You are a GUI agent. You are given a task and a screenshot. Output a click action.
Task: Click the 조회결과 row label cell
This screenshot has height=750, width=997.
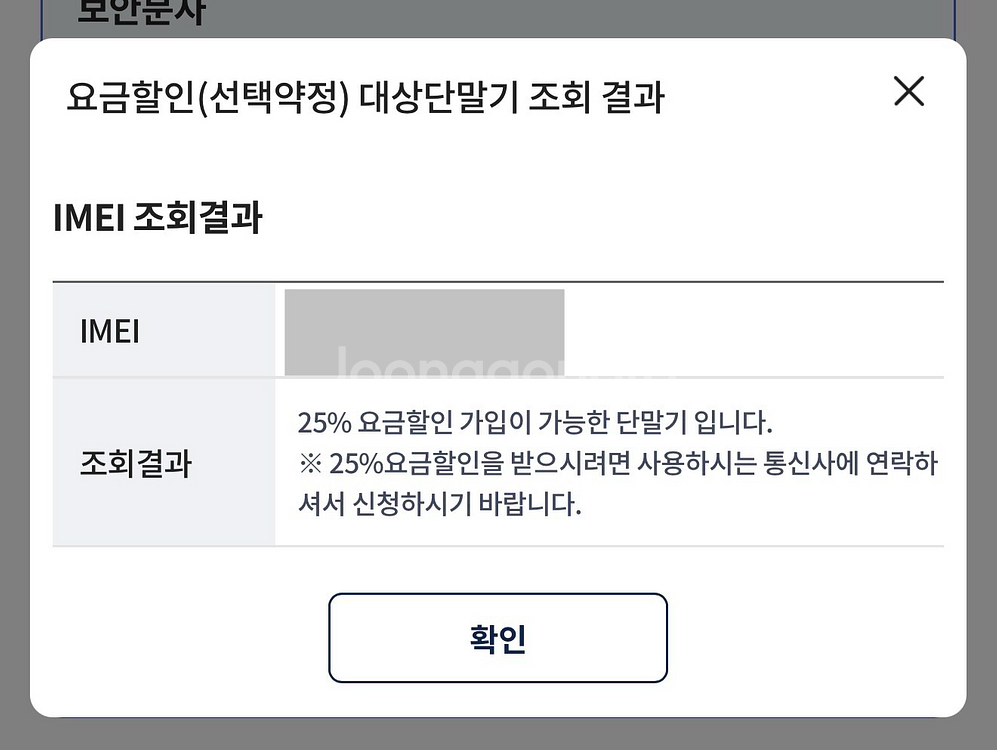135,464
